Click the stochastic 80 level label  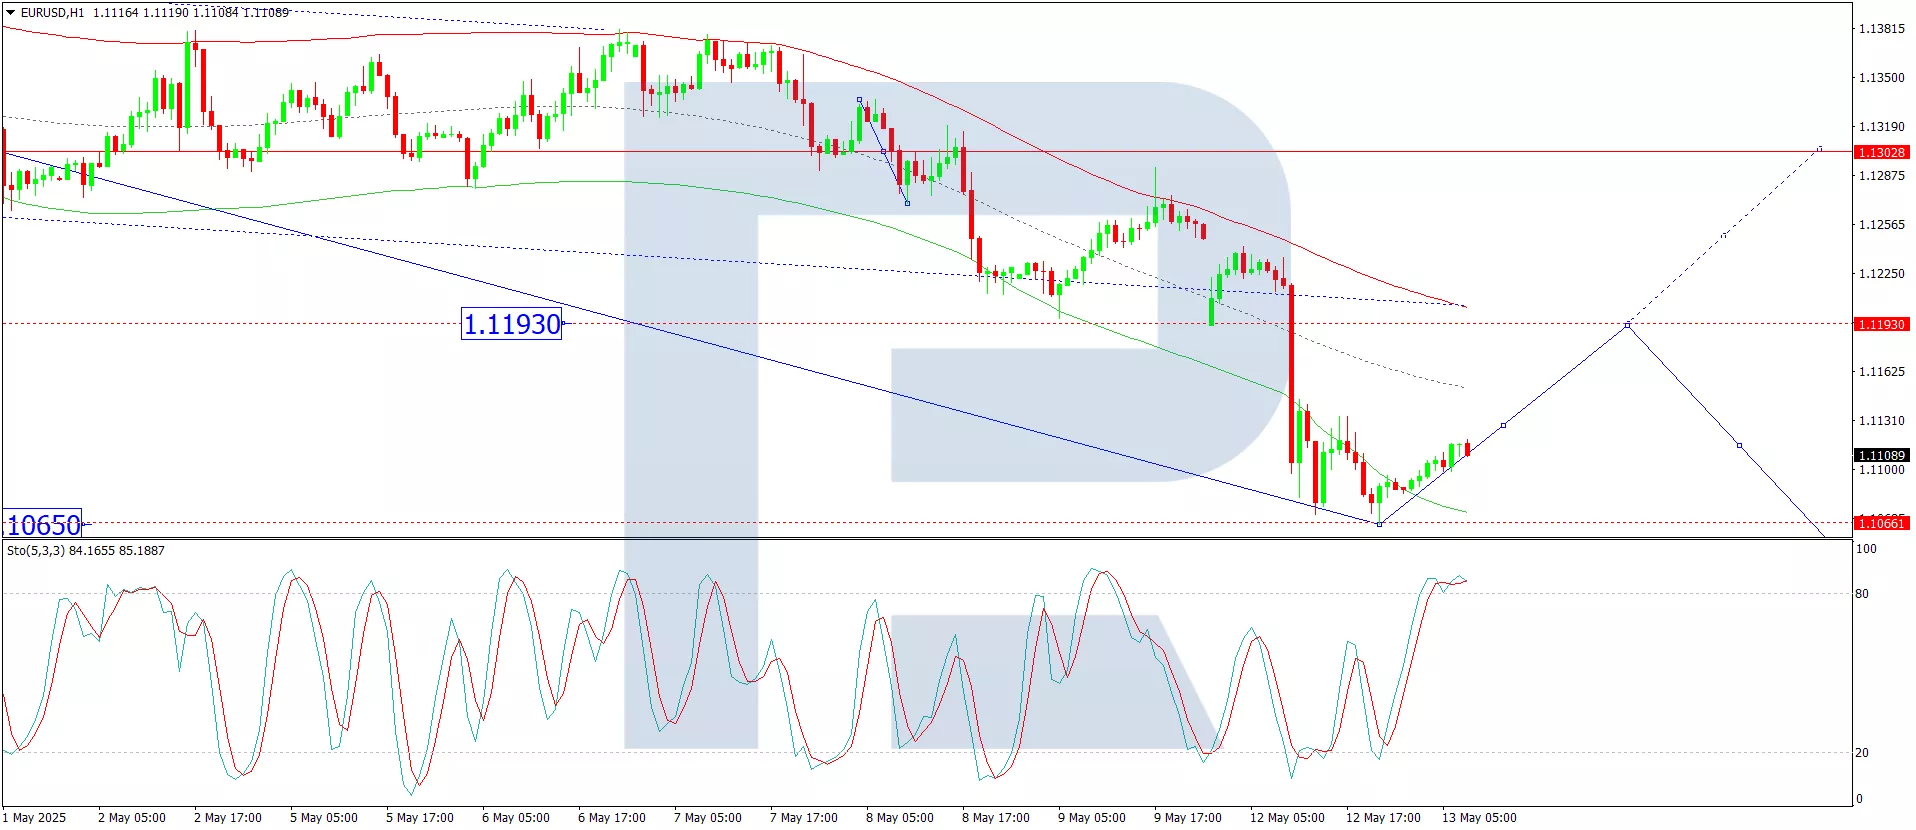1861,594
